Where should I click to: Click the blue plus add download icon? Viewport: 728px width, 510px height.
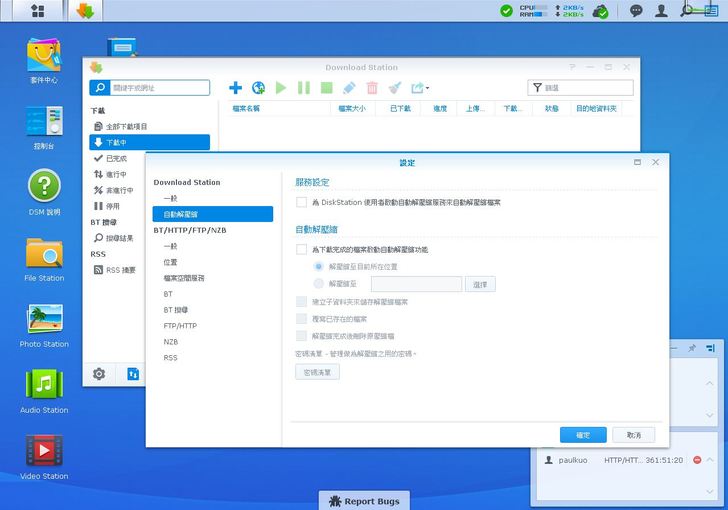click(x=236, y=88)
